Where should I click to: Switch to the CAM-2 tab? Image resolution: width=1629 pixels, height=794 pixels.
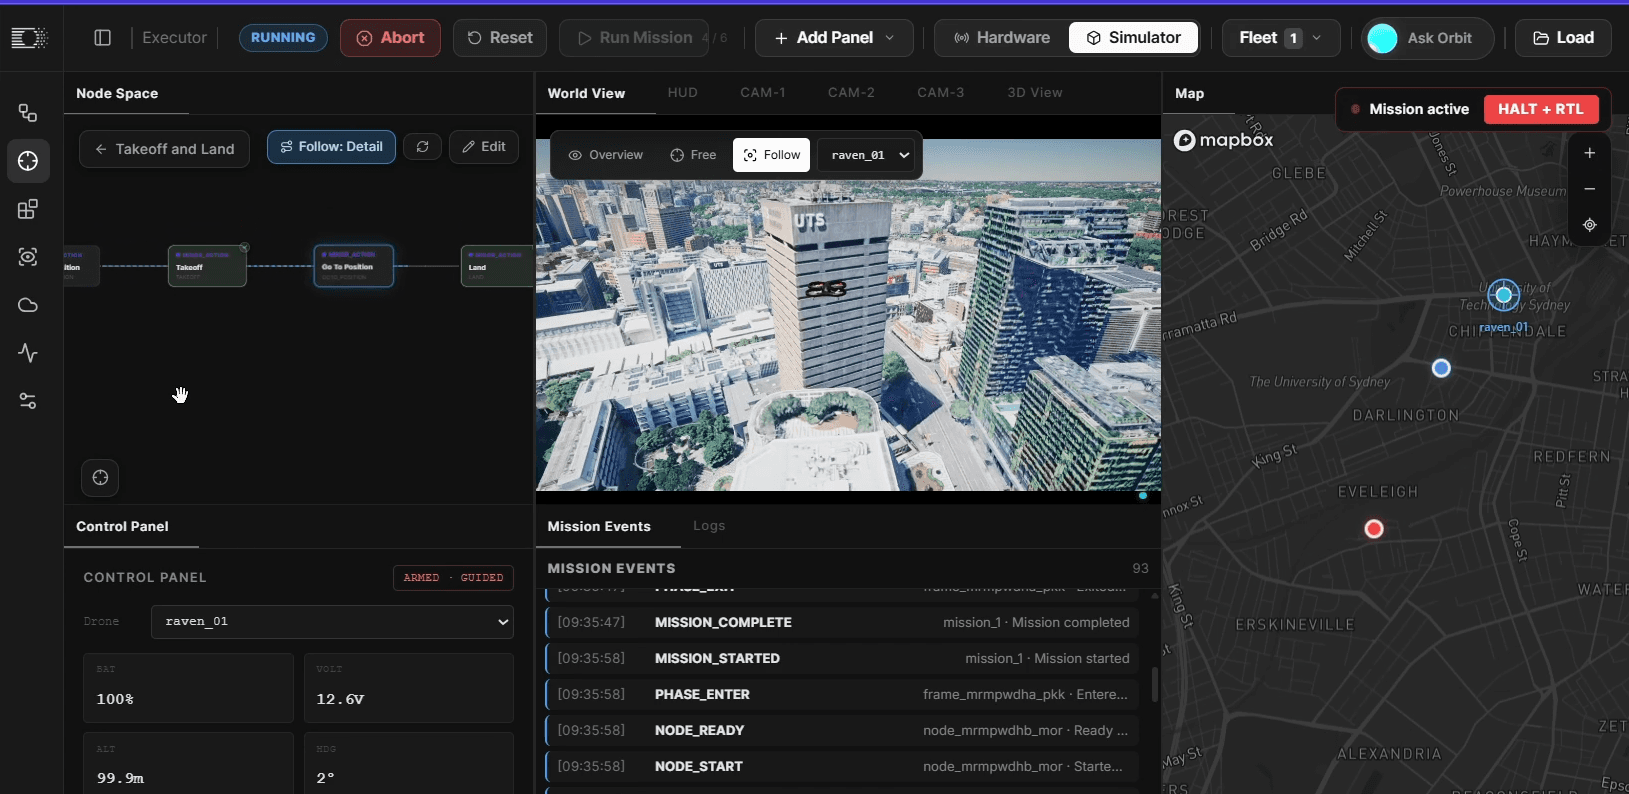tap(851, 93)
